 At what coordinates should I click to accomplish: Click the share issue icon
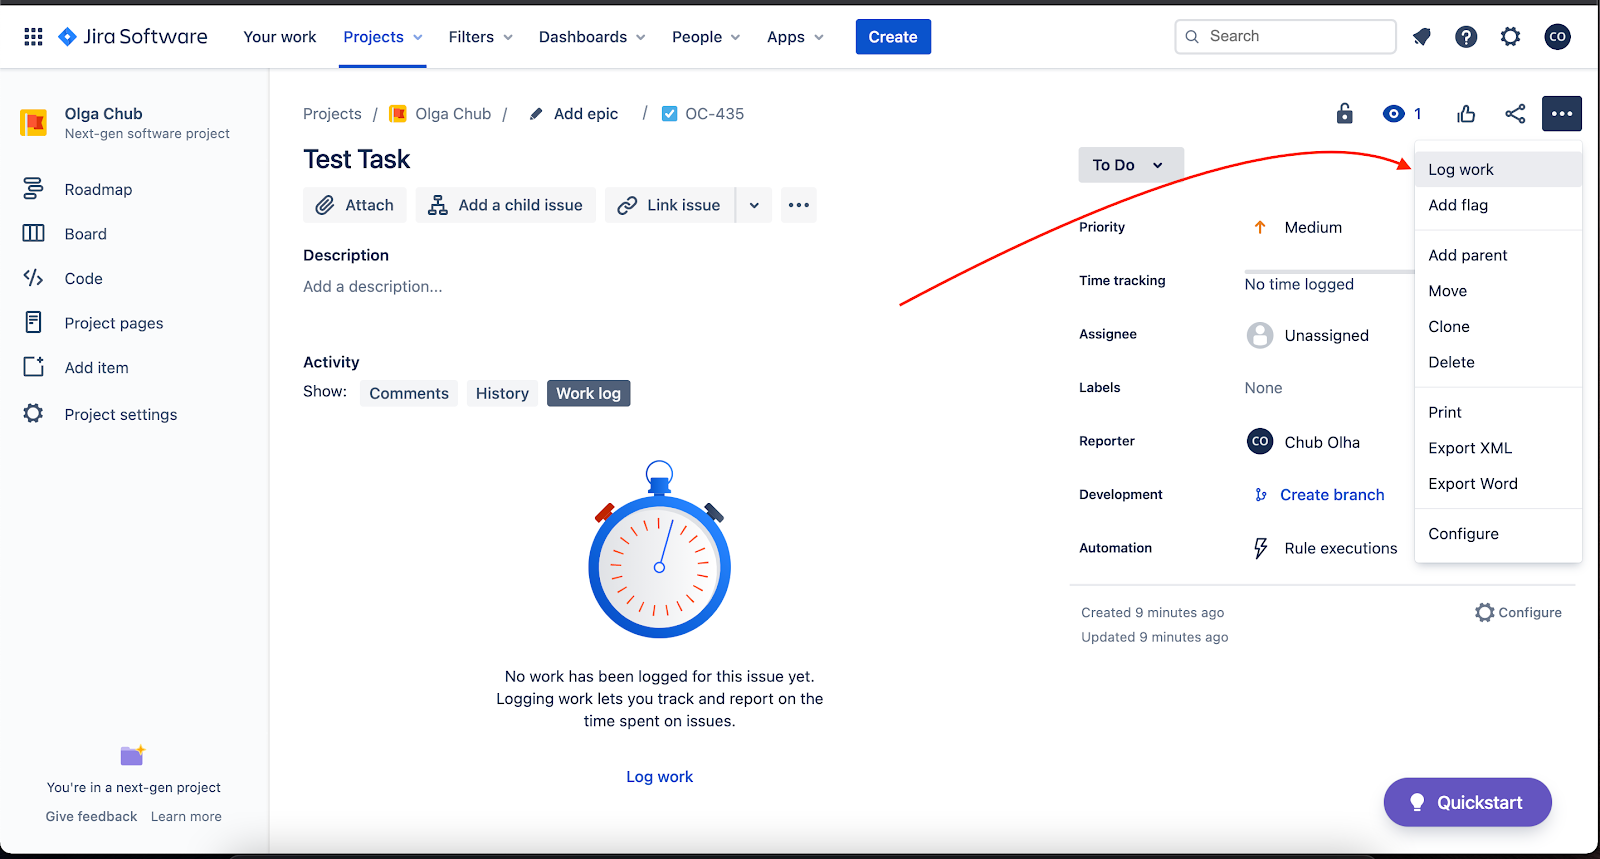click(x=1515, y=114)
